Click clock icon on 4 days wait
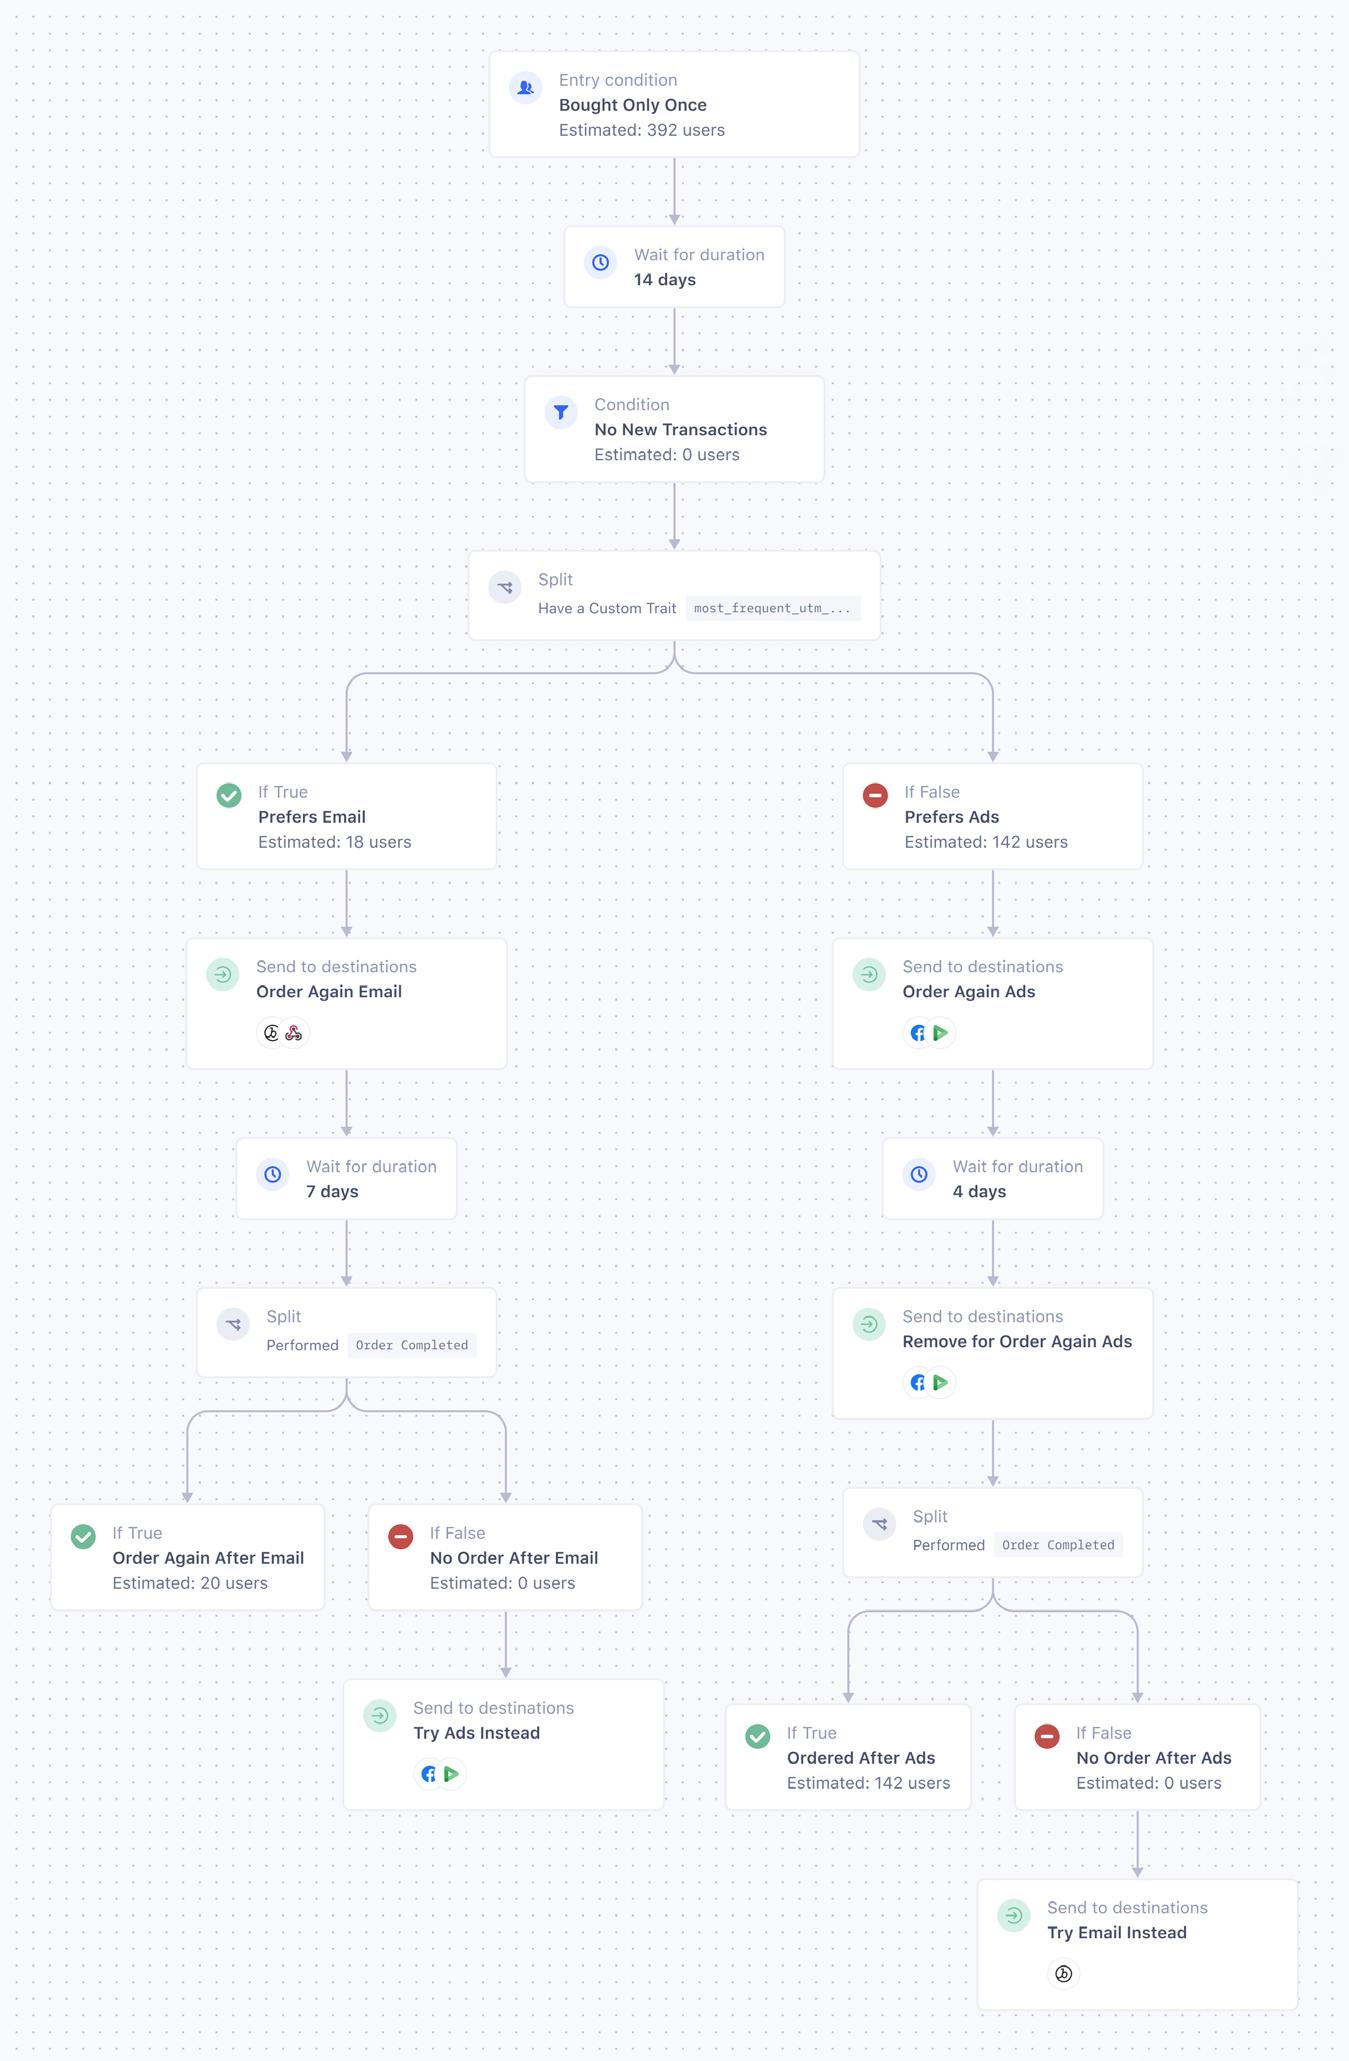This screenshot has height=2061, width=1349. tap(919, 1174)
